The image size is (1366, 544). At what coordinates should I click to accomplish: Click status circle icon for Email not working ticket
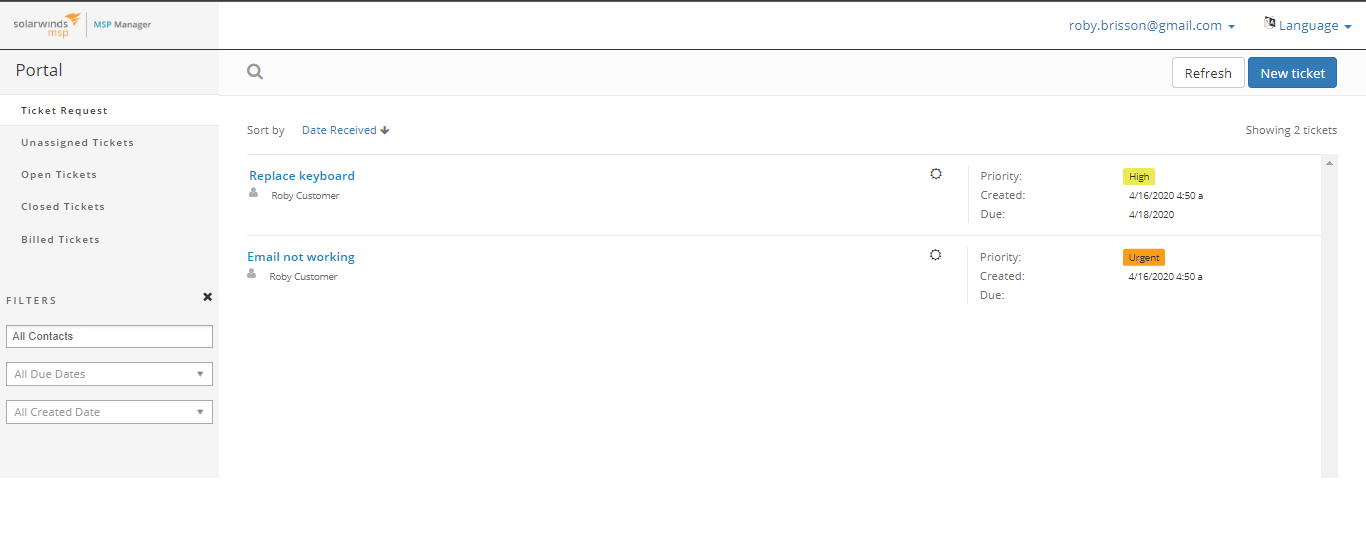point(936,255)
